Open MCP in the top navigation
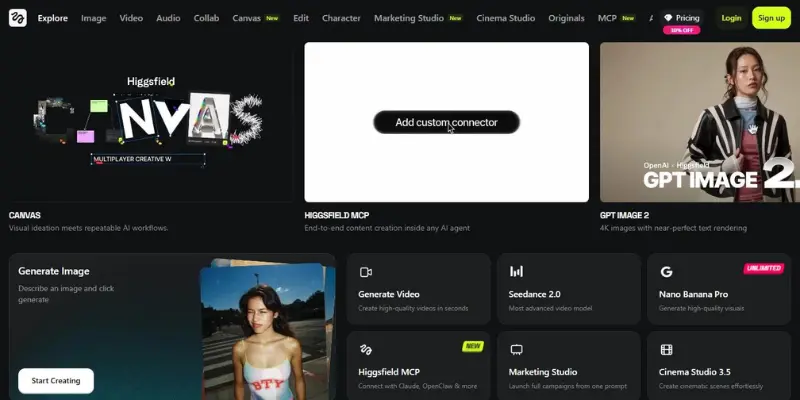The height and width of the screenshot is (400, 800). [607, 18]
